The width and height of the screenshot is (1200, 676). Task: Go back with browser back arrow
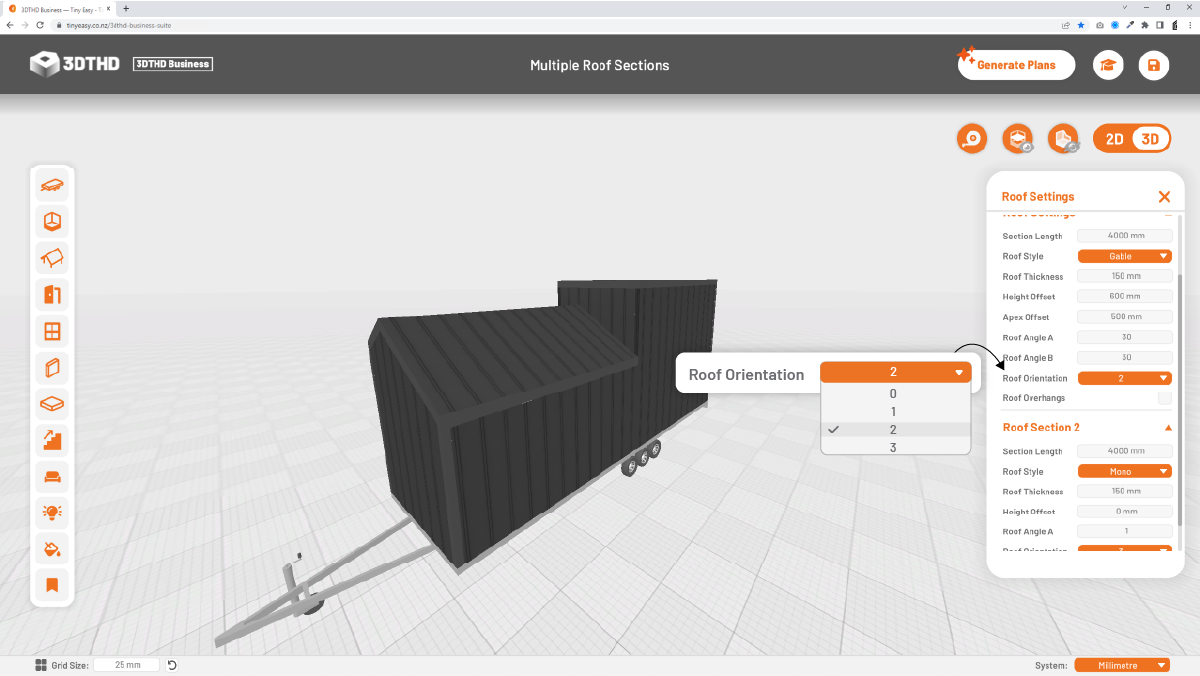pos(10,25)
